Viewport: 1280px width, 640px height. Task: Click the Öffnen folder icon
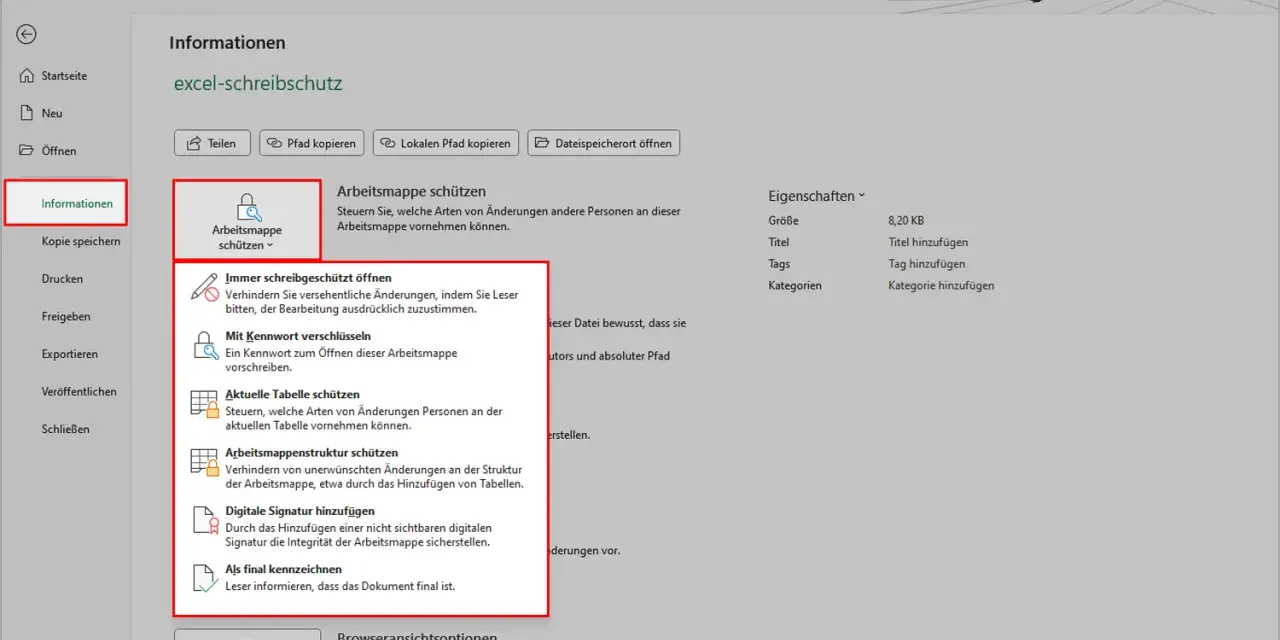pyautogui.click(x=26, y=151)
